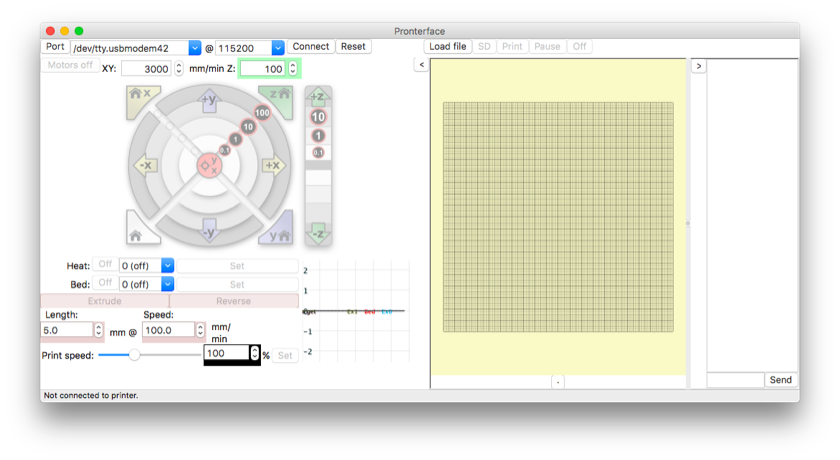Click the Motors off button
Viewport: 840px width, 460px height.
point(70,65)
